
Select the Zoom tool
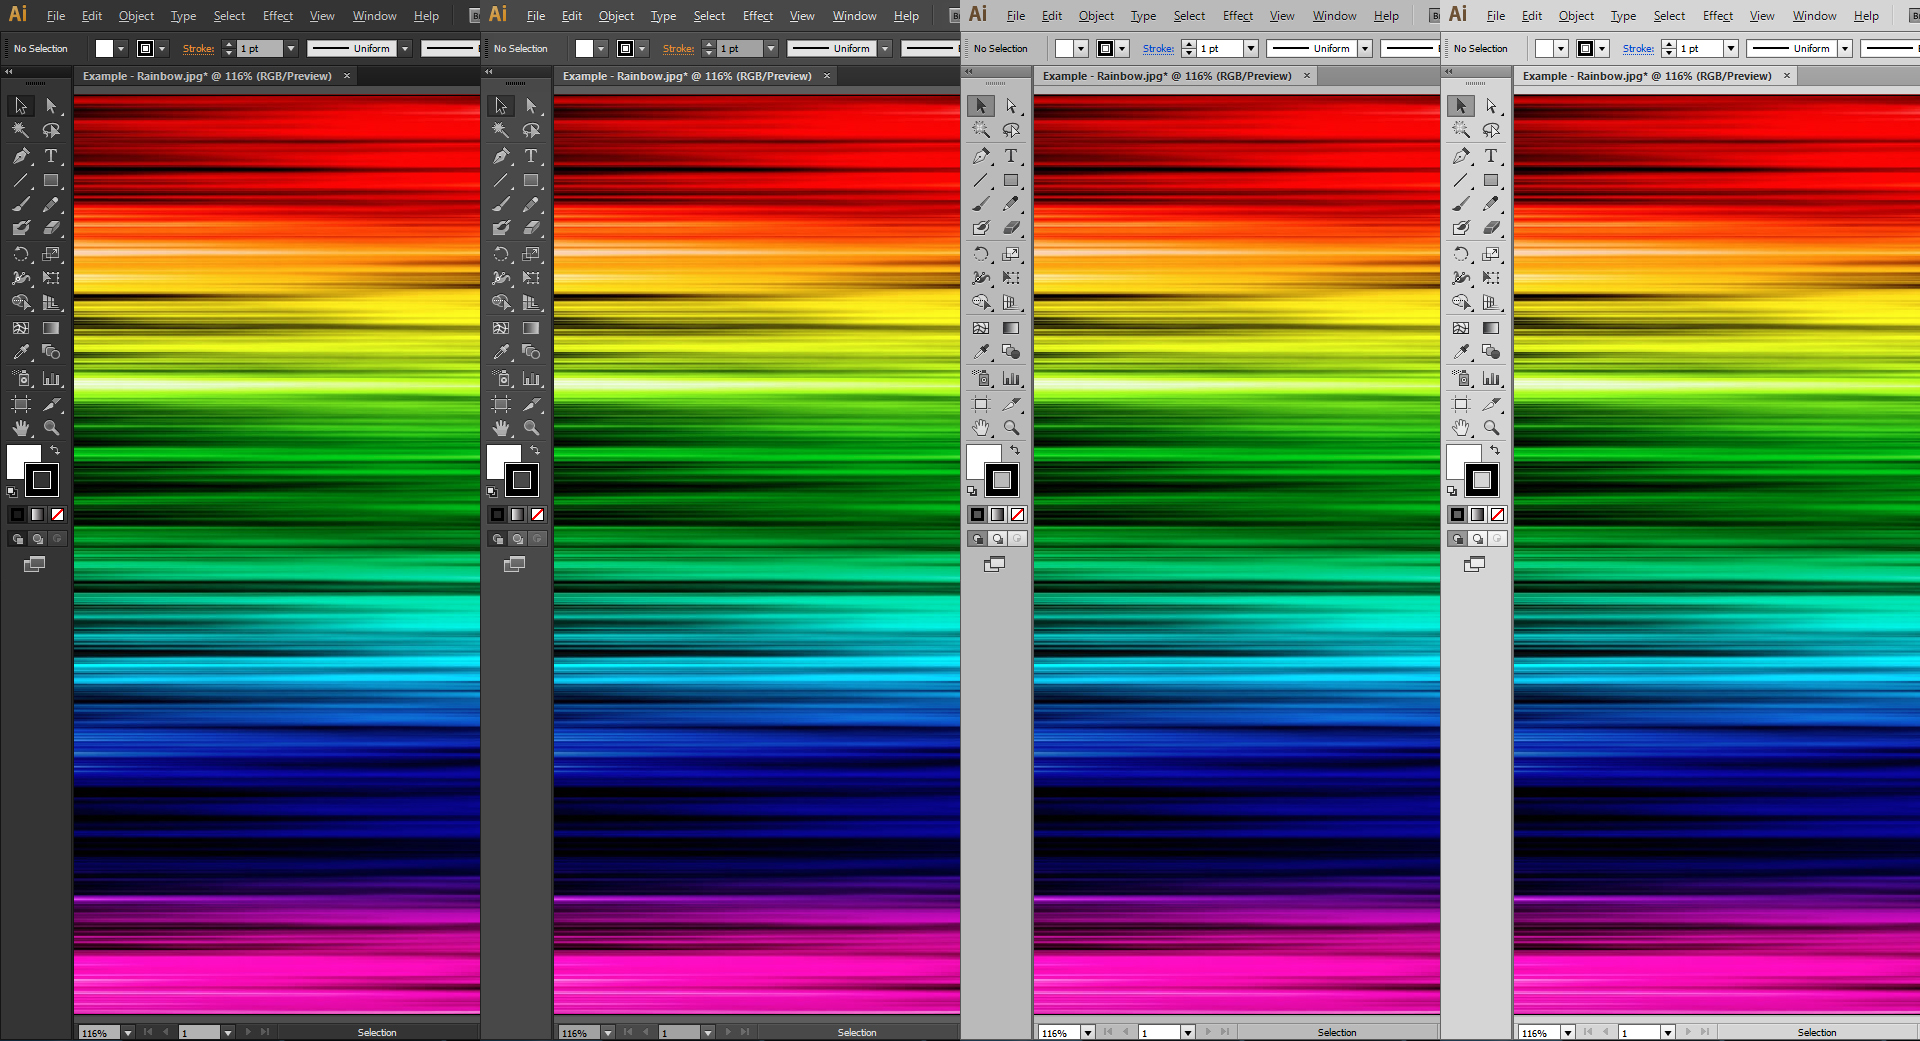[x=52, y=428]
